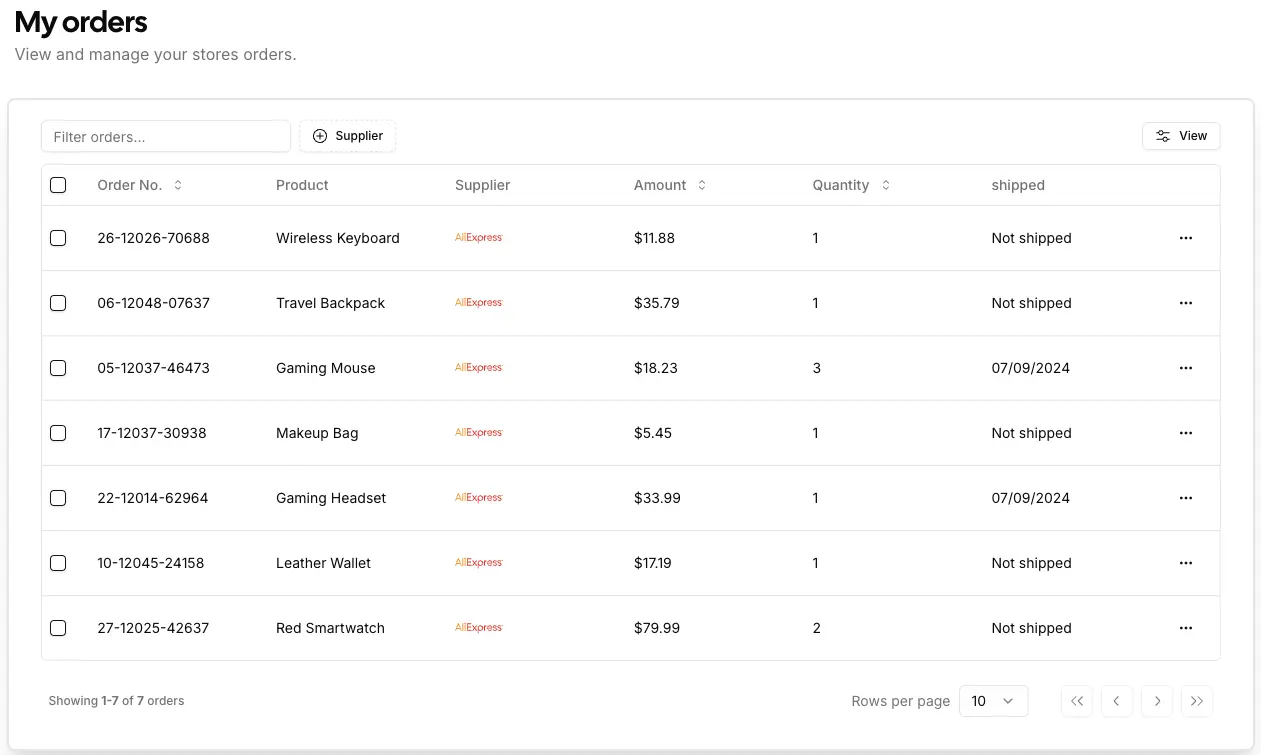
Task: Click the AliExpress supplier logo for Travel Backpack
Action: pyautogui.click(x=478, y=302)
